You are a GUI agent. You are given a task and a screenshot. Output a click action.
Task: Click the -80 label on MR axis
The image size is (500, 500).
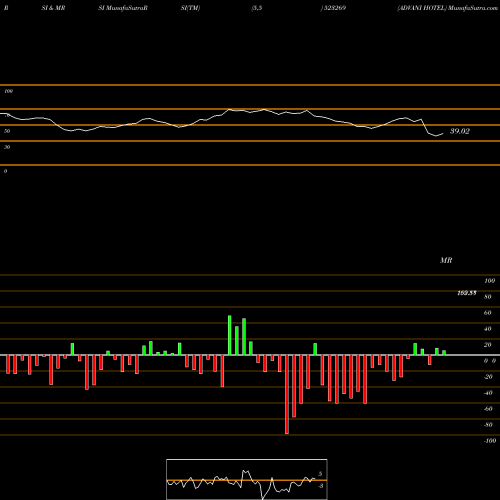tap(488, 425)
